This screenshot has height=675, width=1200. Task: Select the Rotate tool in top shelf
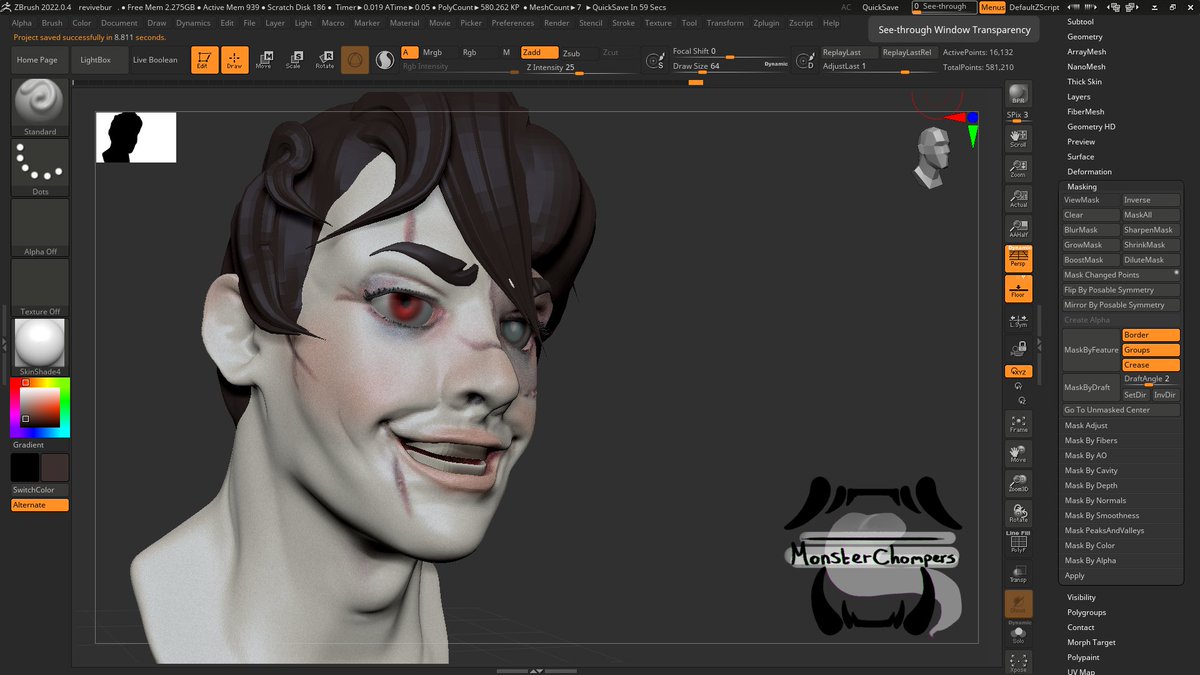point(324,60)
